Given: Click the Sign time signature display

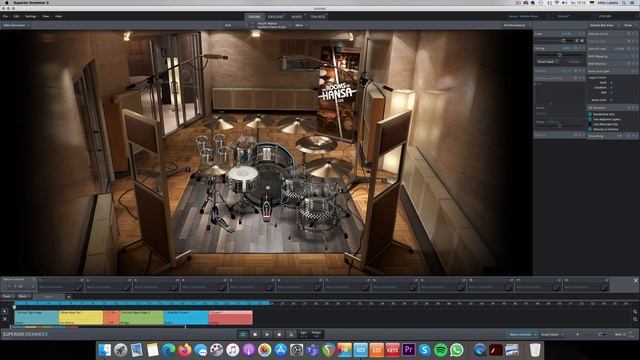Looking at the screenshot, I should point(304,334).
